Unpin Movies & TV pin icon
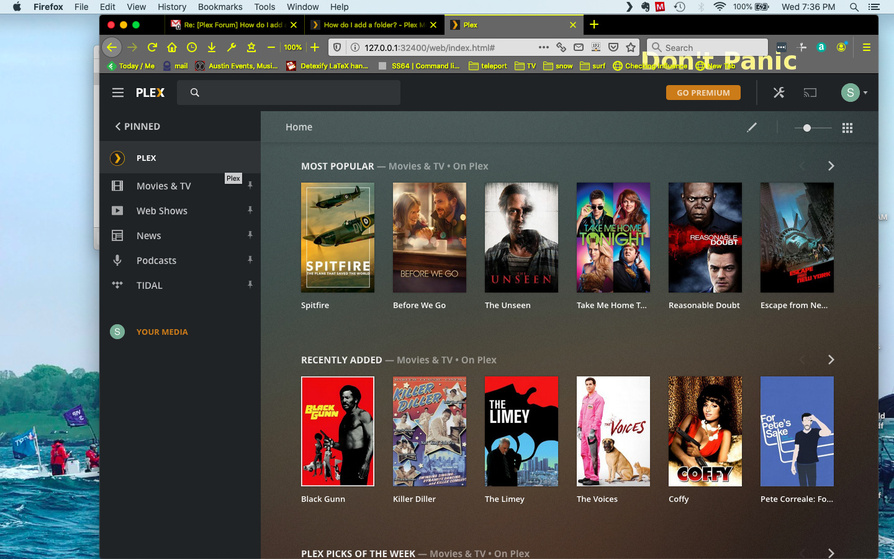 [250, 185]
